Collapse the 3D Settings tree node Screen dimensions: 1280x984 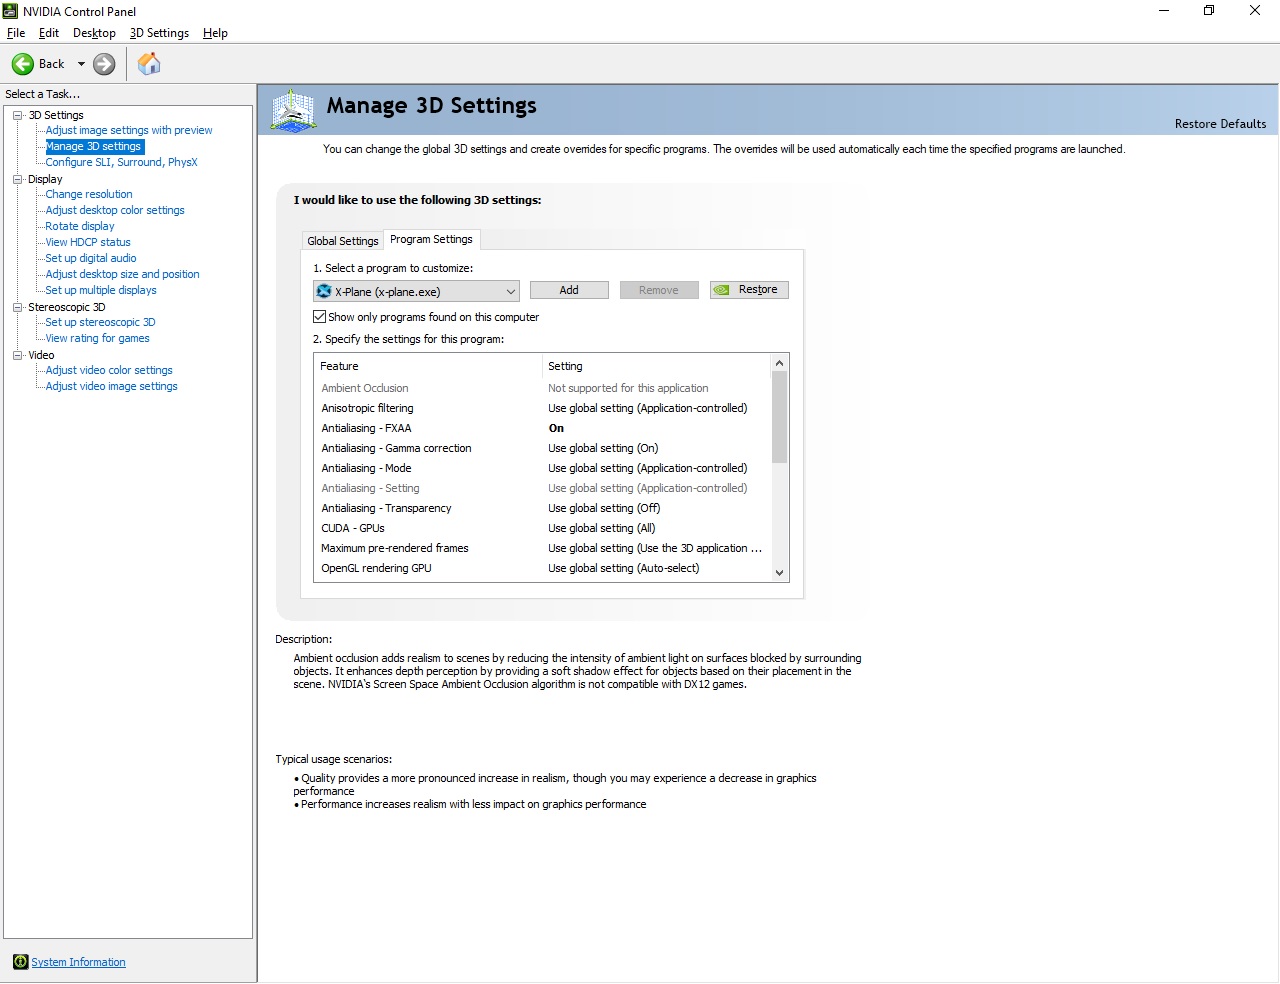17,115
